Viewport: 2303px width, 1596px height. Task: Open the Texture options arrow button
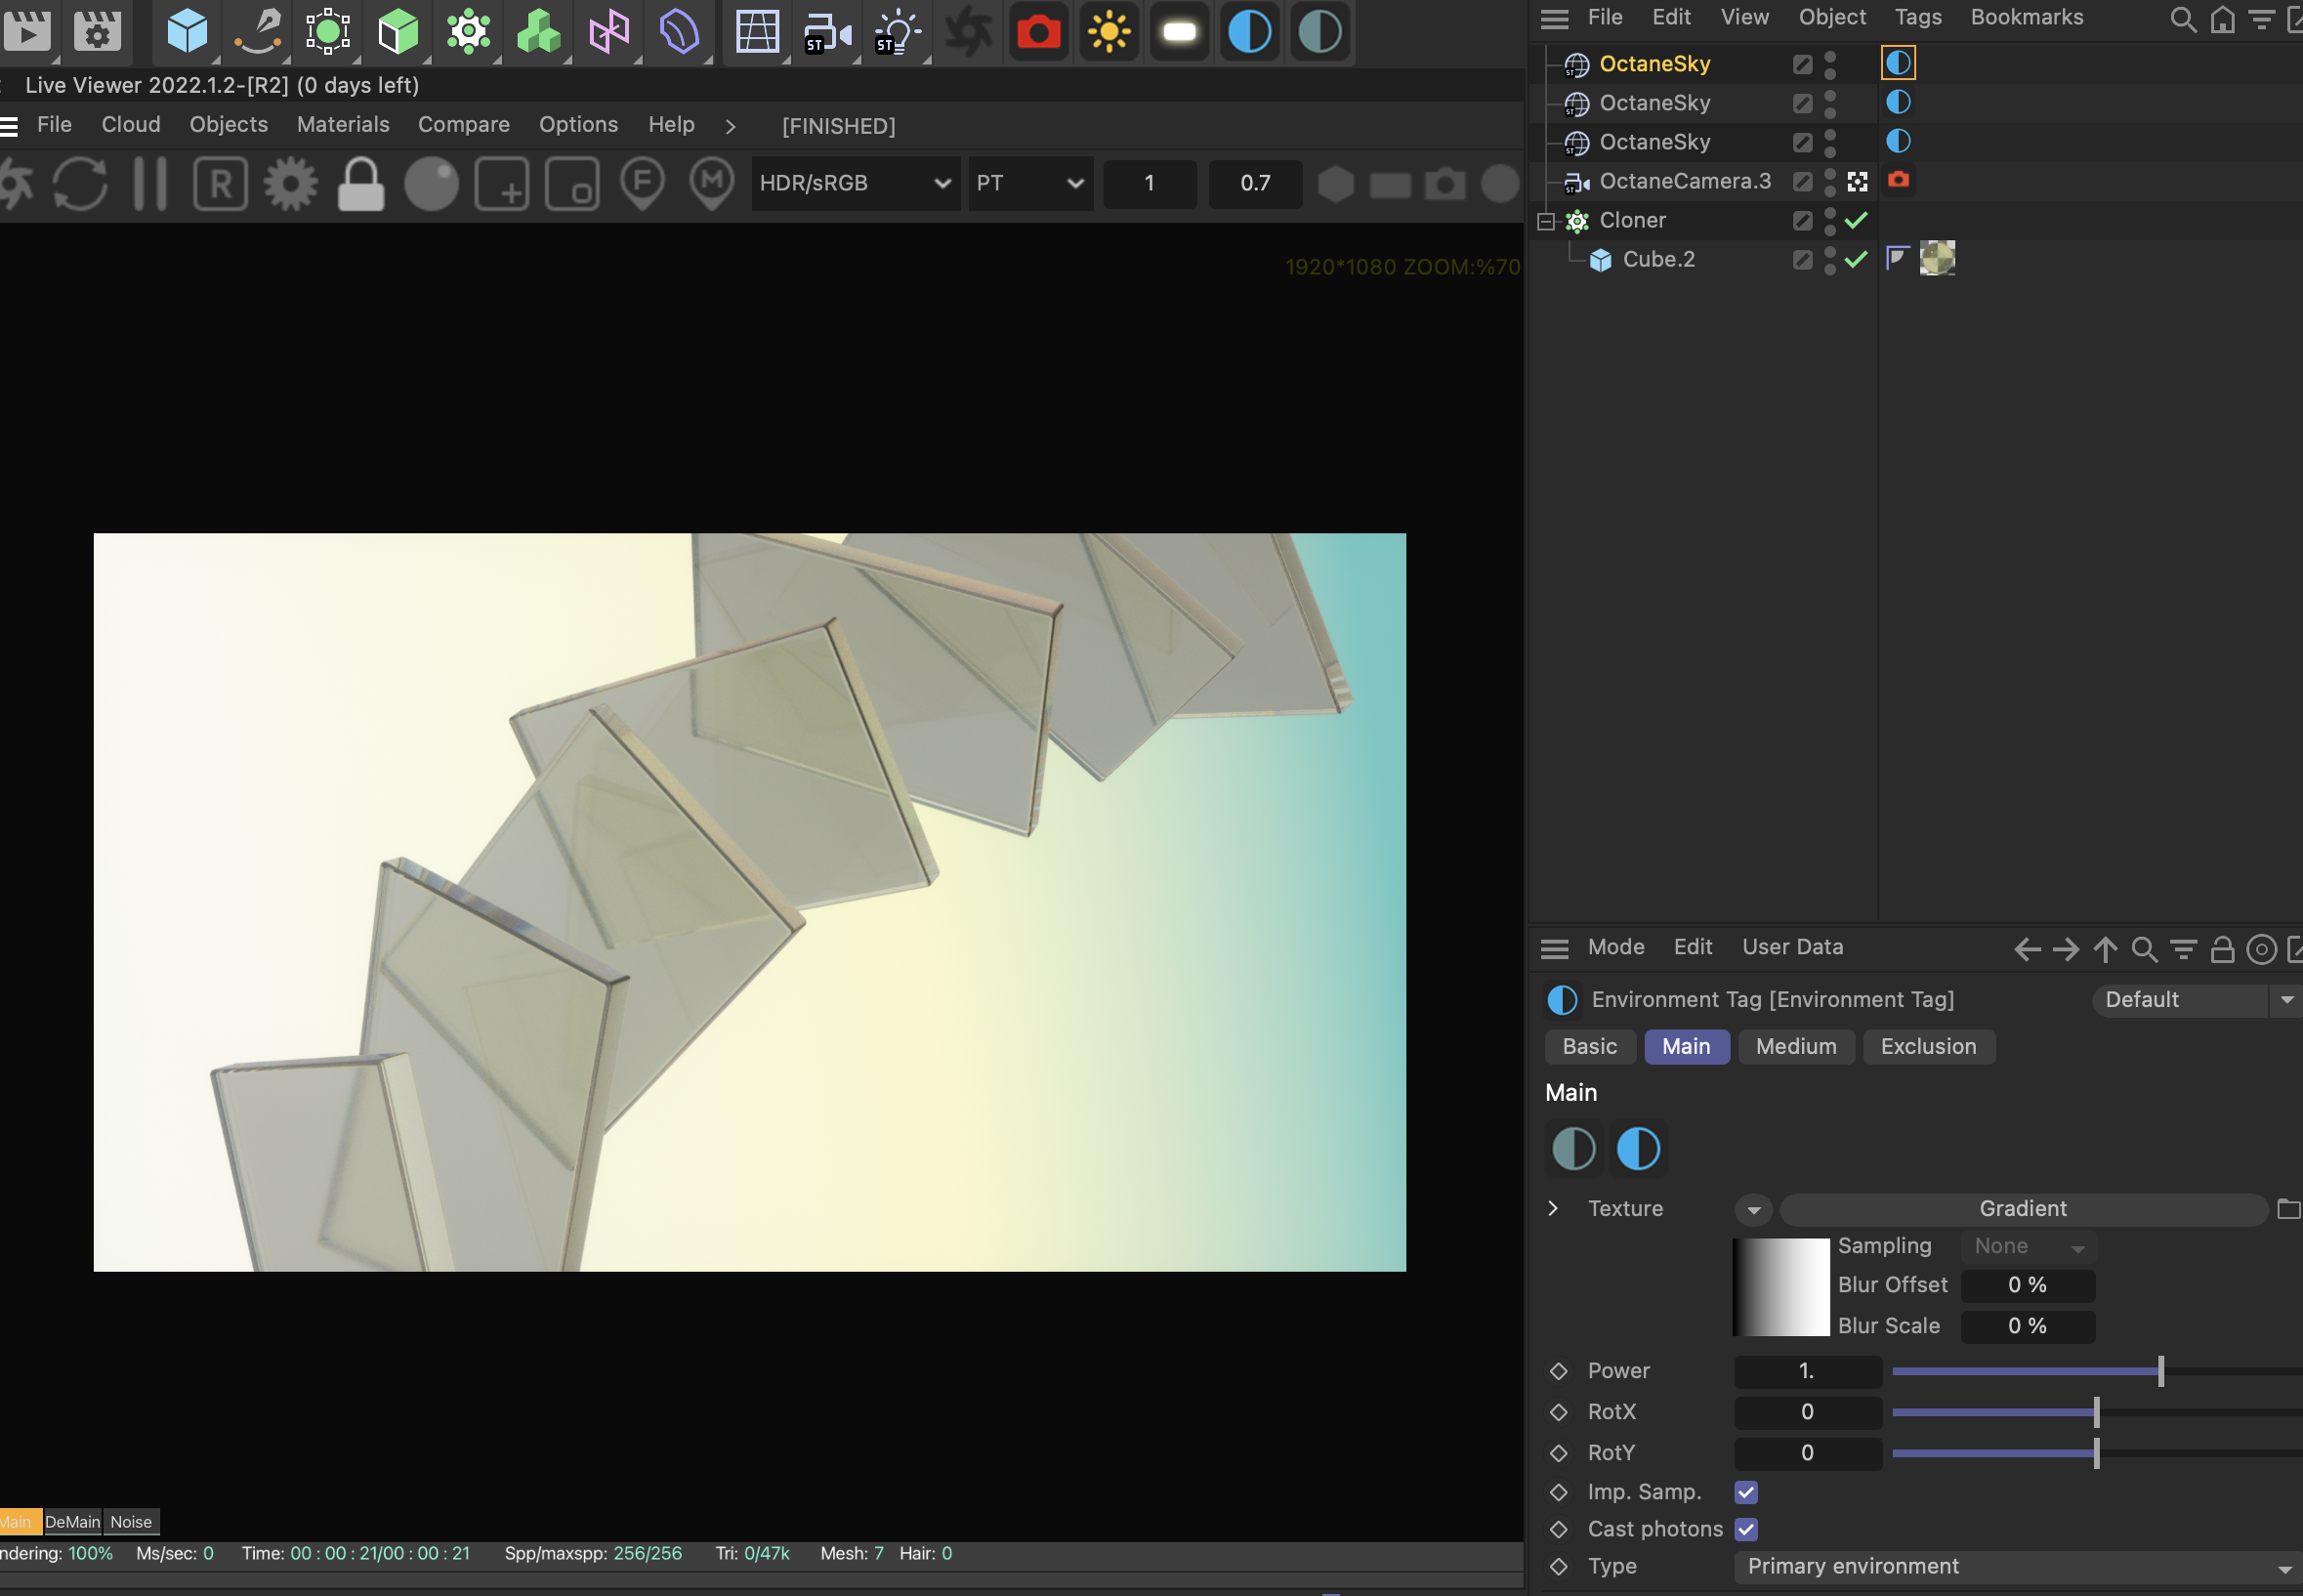(1753, 1210)
